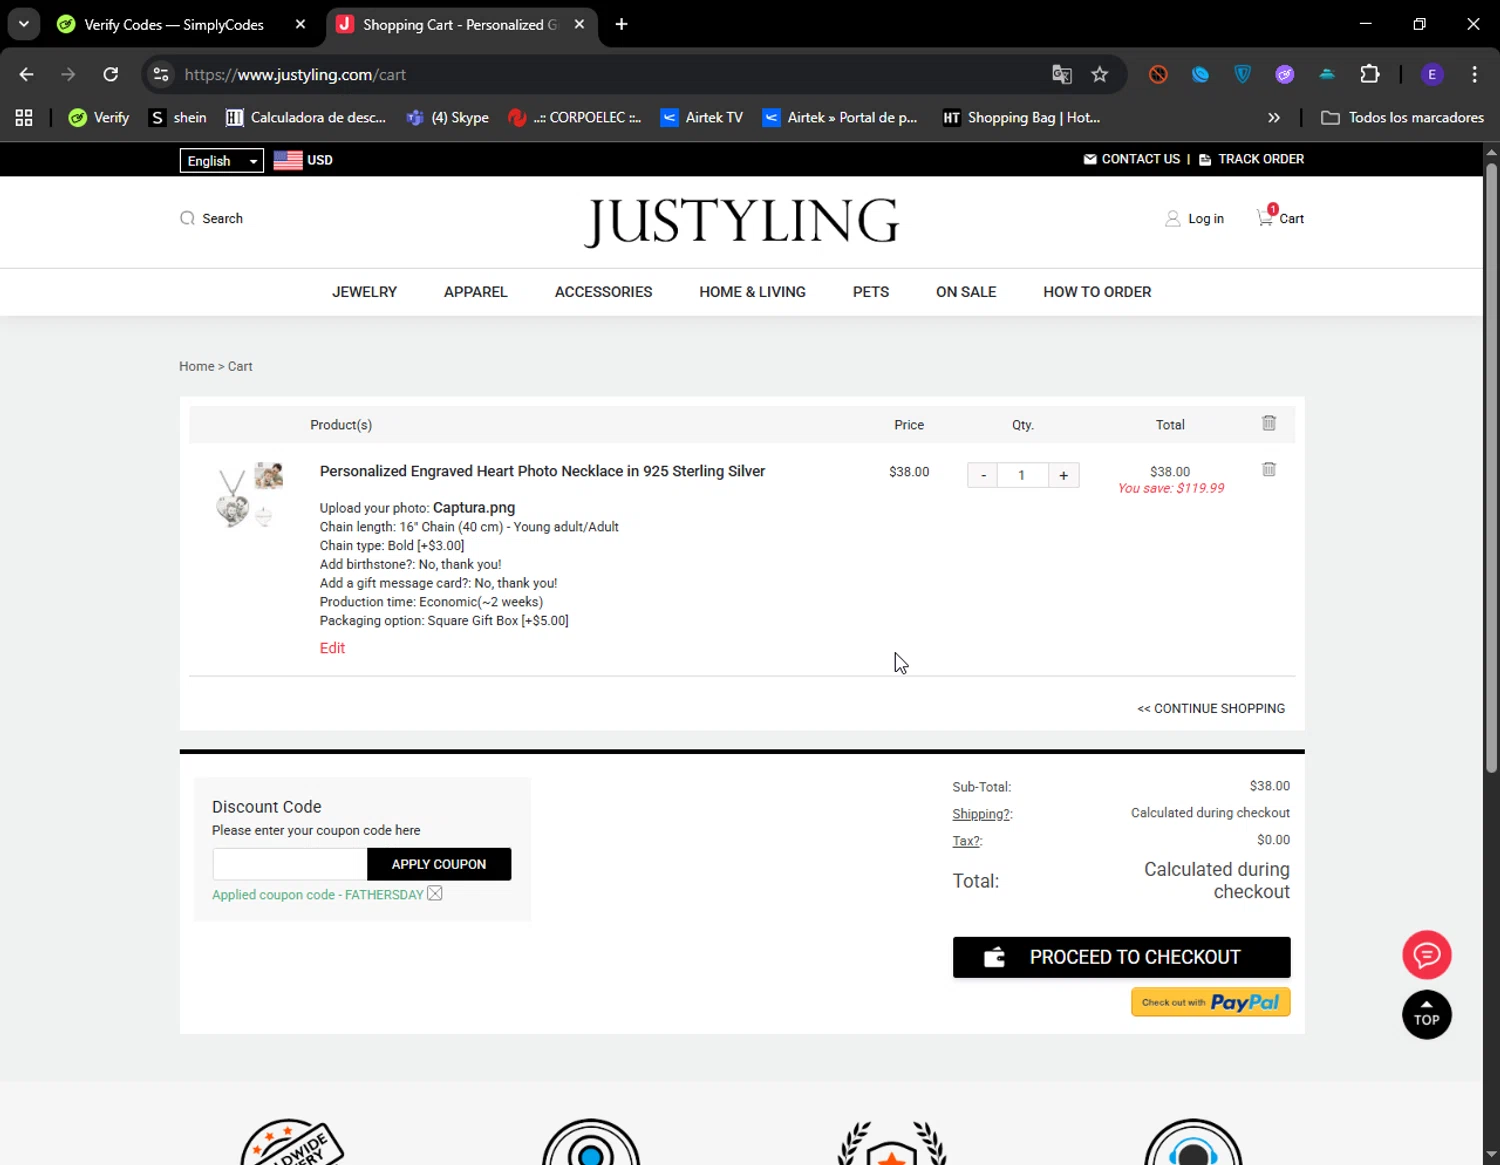Click the site information icon in address bar
This screenshot has height=1165, width=1500.
[161, 74]
